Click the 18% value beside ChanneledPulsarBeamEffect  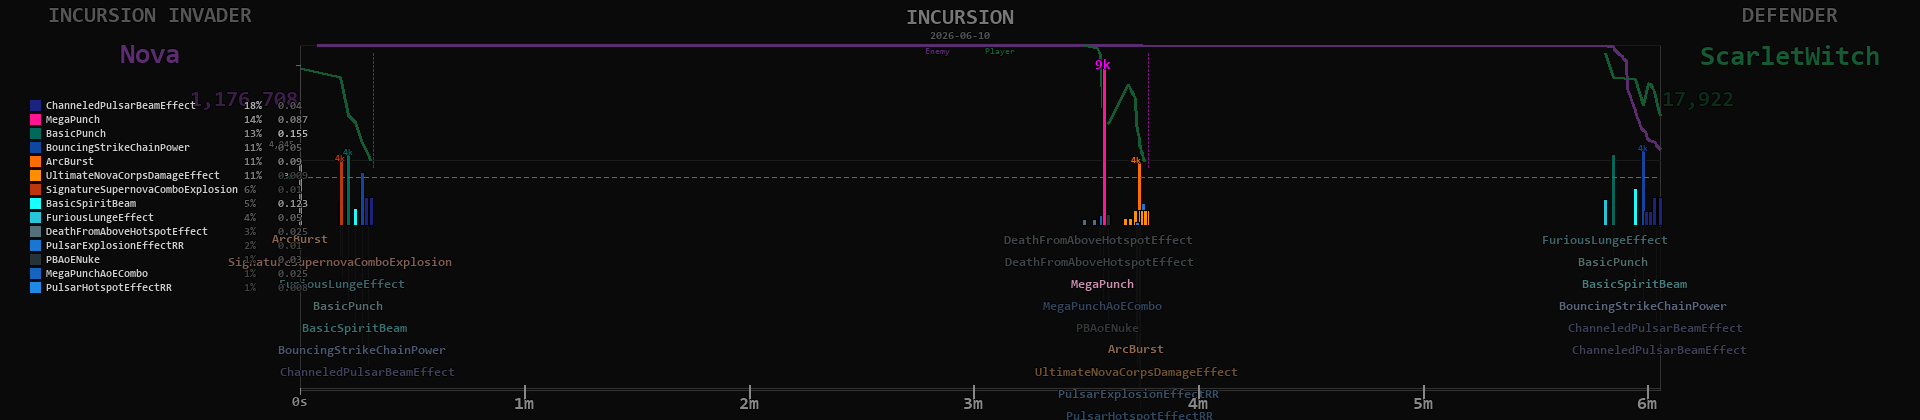click(x=253, y=105)
